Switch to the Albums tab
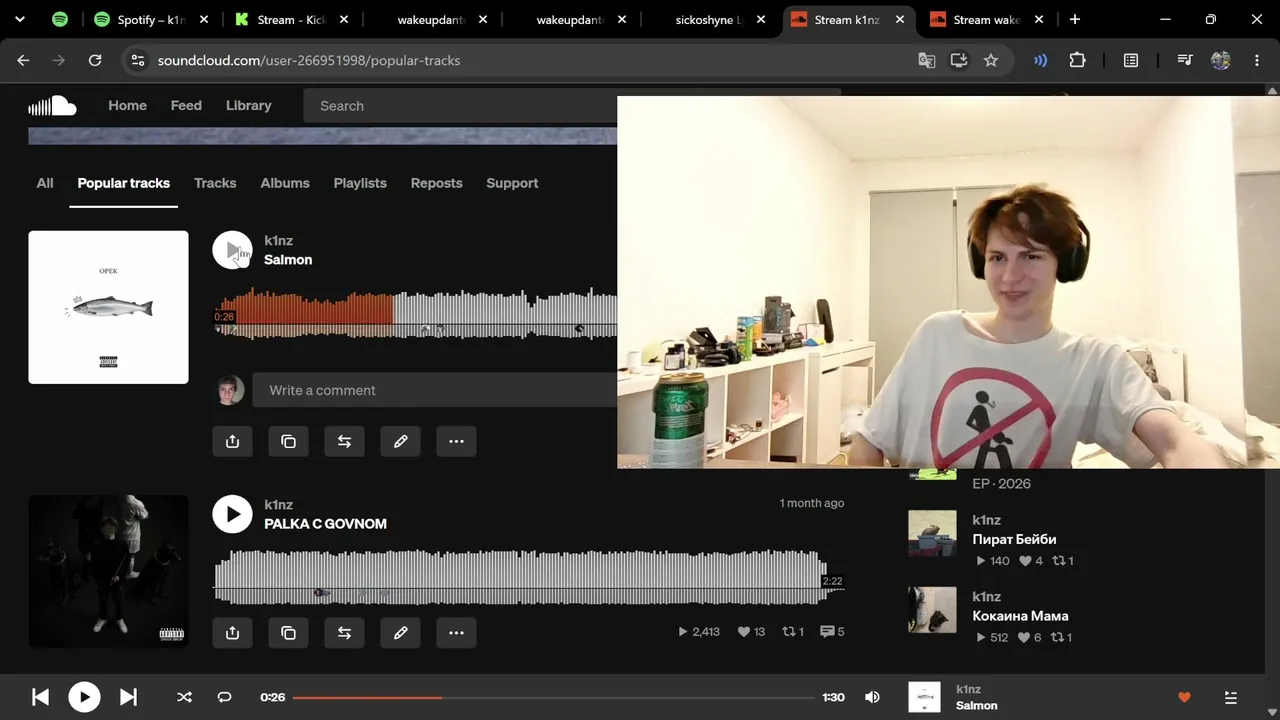The image size is (1280, 720). 285,183
